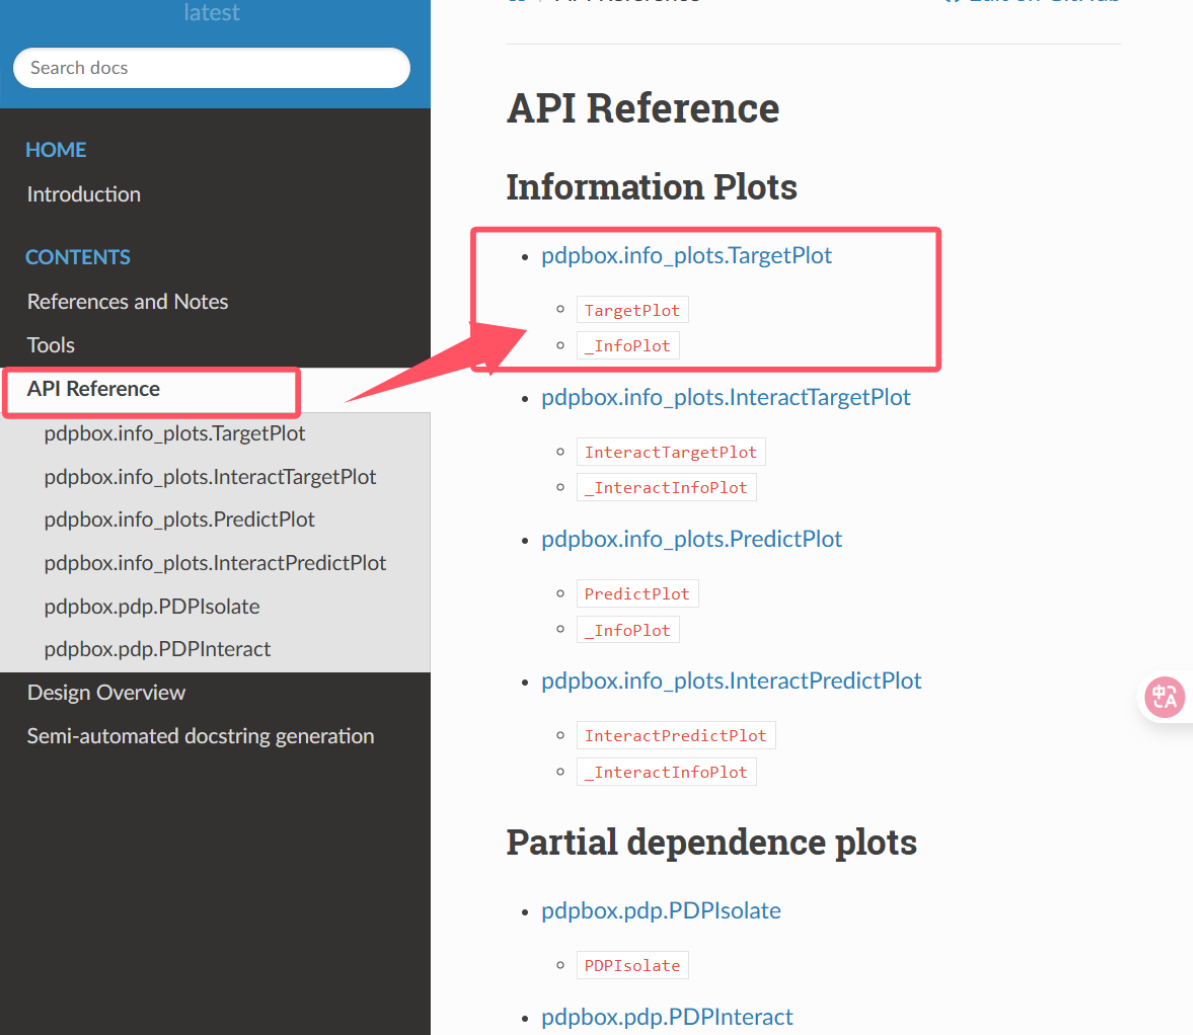1193x1035 pixels.
Task: Click the Search docs input field
Action: point(212,68)
